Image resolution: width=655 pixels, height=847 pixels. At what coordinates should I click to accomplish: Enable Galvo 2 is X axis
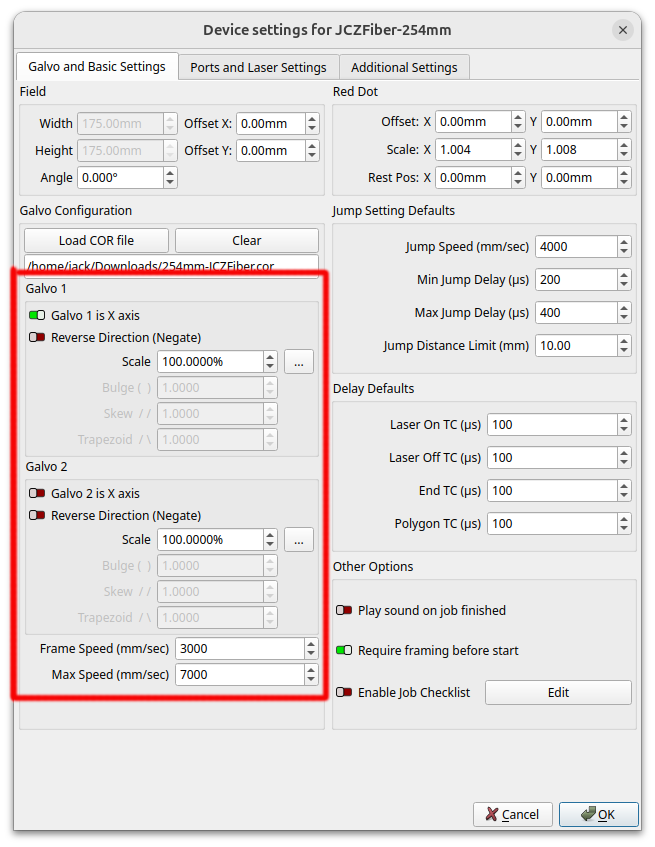pyautogui.click(x=37, y=494)
